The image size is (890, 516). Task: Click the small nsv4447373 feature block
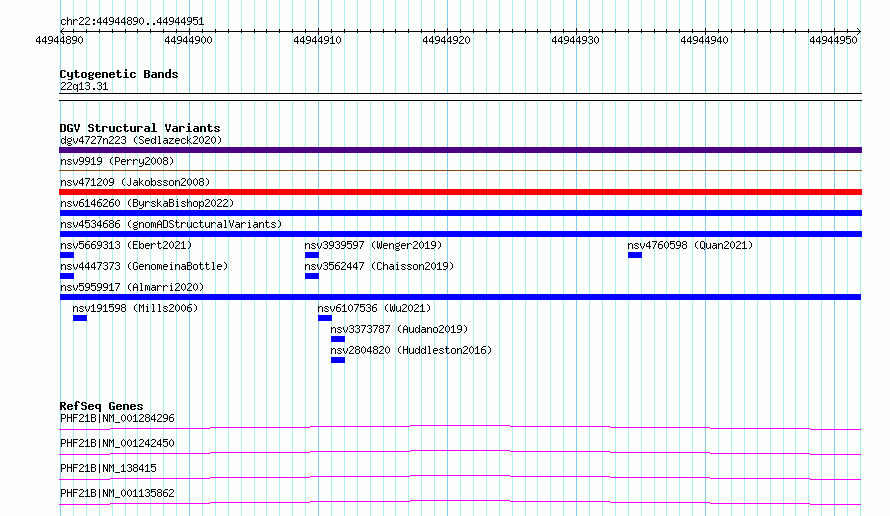pyautogui.click(x=67, y=276)
